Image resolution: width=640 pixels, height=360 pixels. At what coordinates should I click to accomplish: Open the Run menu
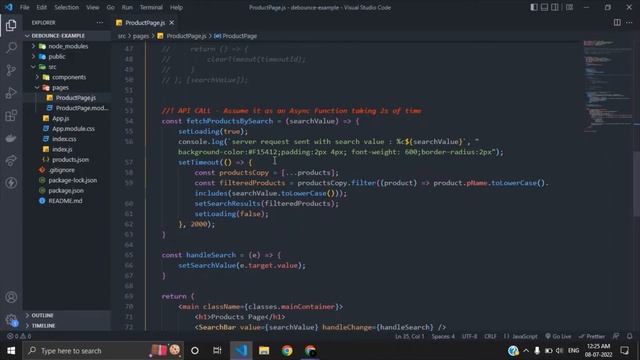127,7
